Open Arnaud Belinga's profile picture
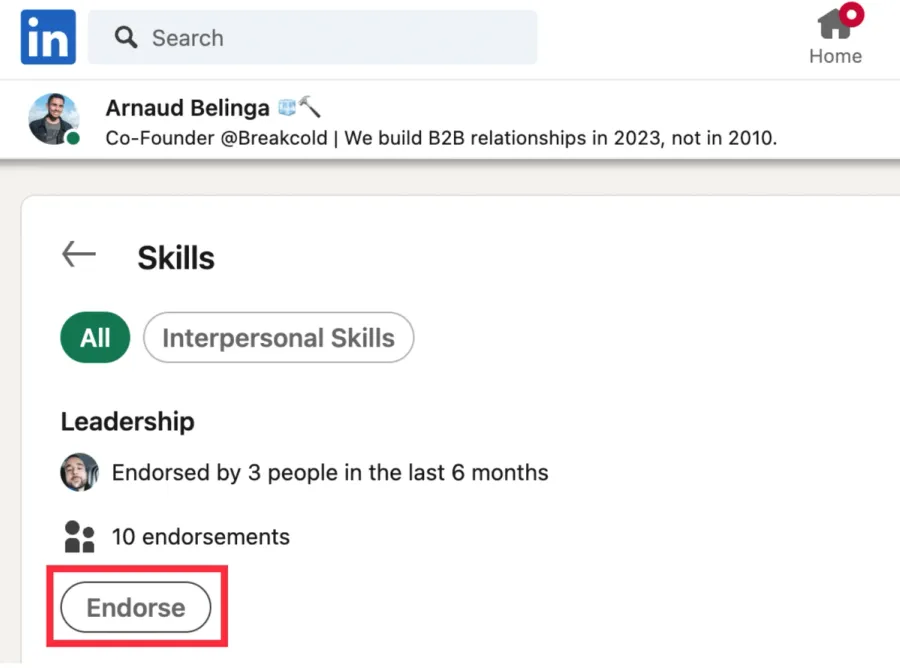Image resolution: width=900 pixels, height=668 pixels. tap(52, 120)
